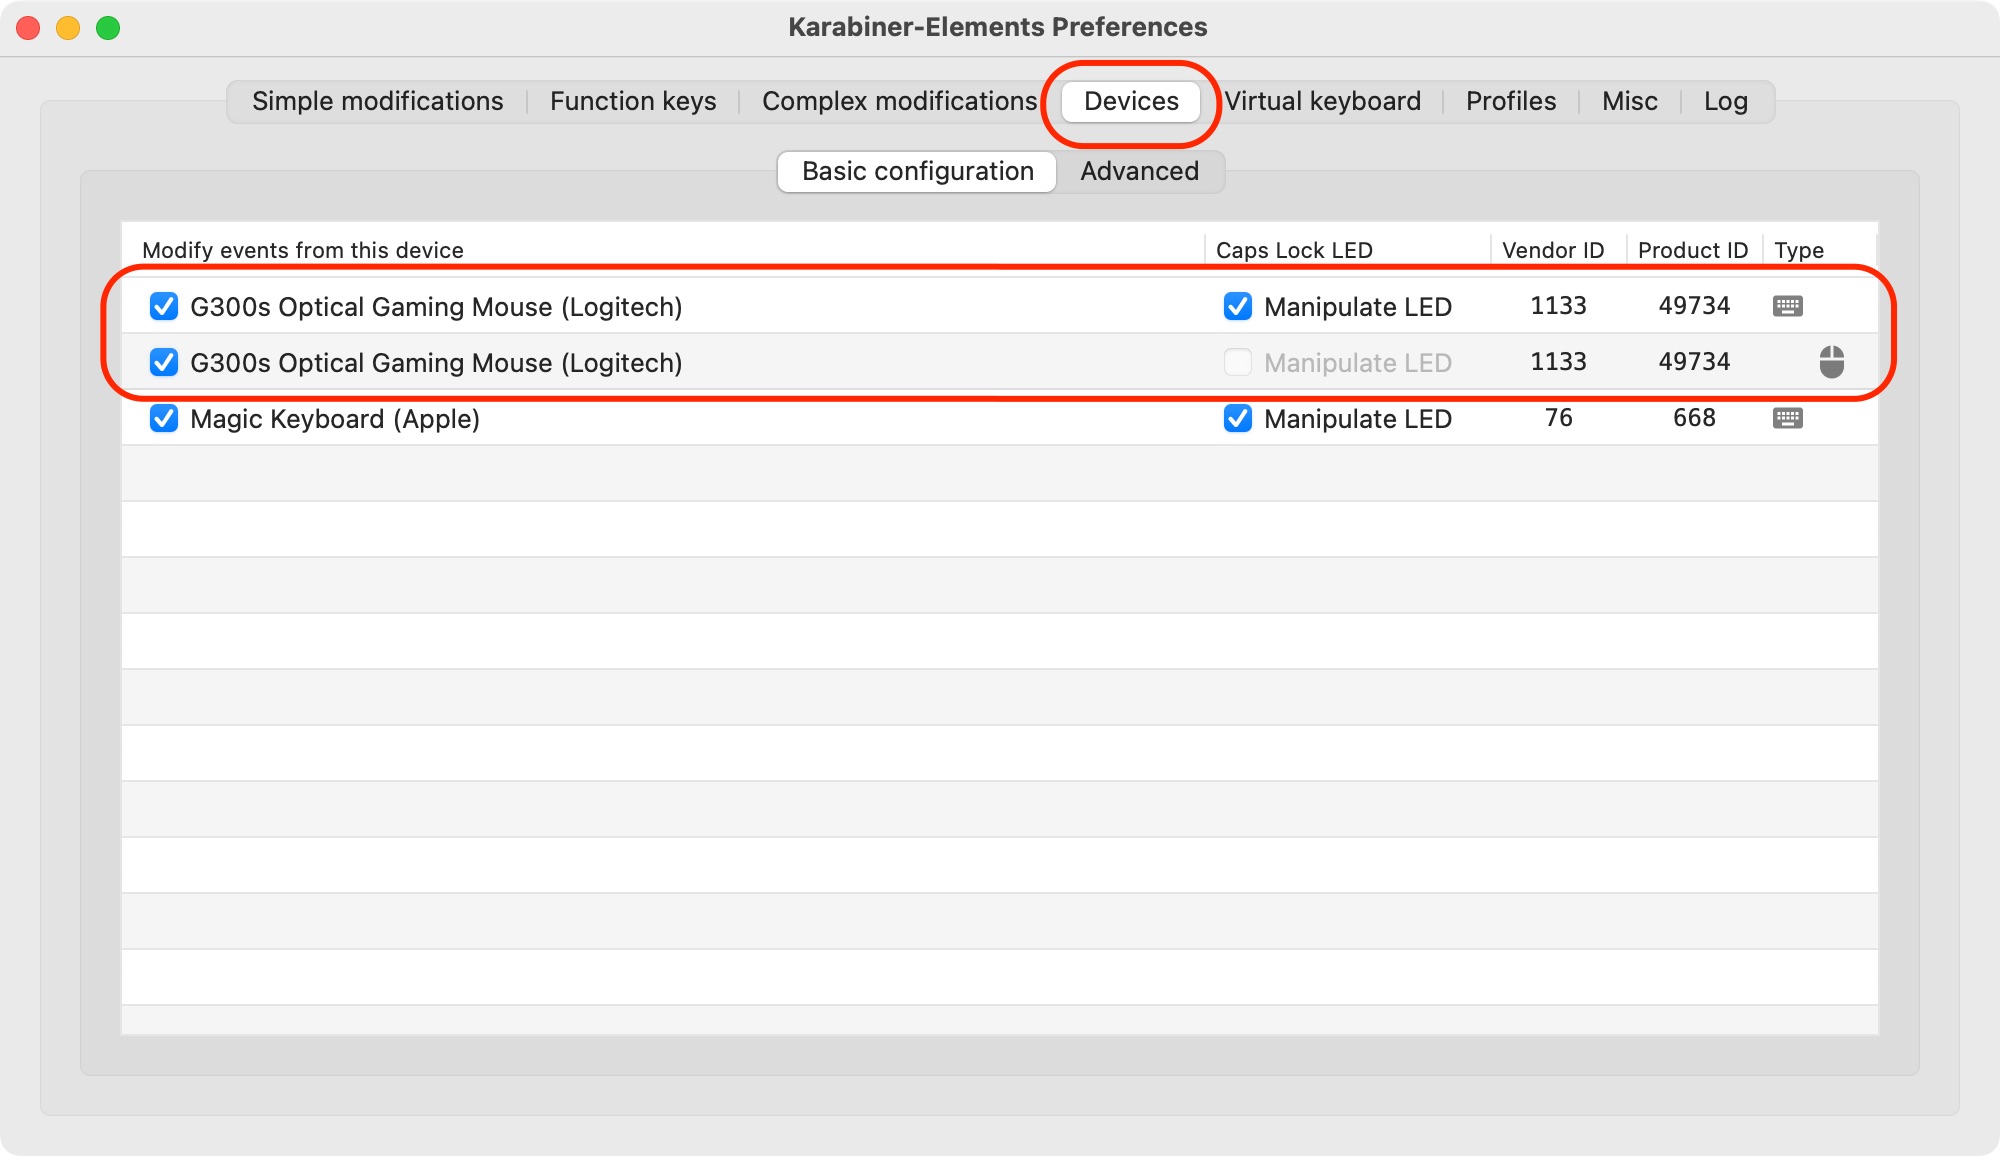Toggle Modify events for G300s mouse entry
This screenshot has height=1156, width=2000.
(164, 361)
